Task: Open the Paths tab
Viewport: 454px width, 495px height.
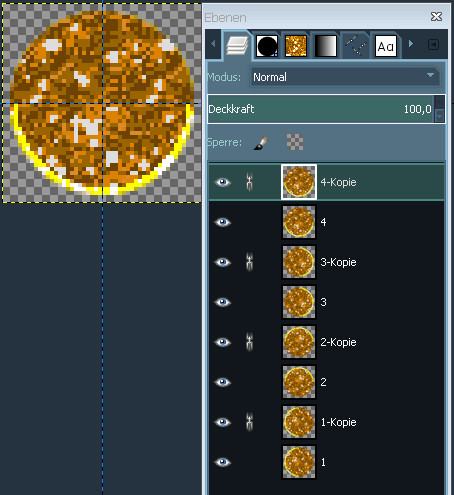Action: 356,46
